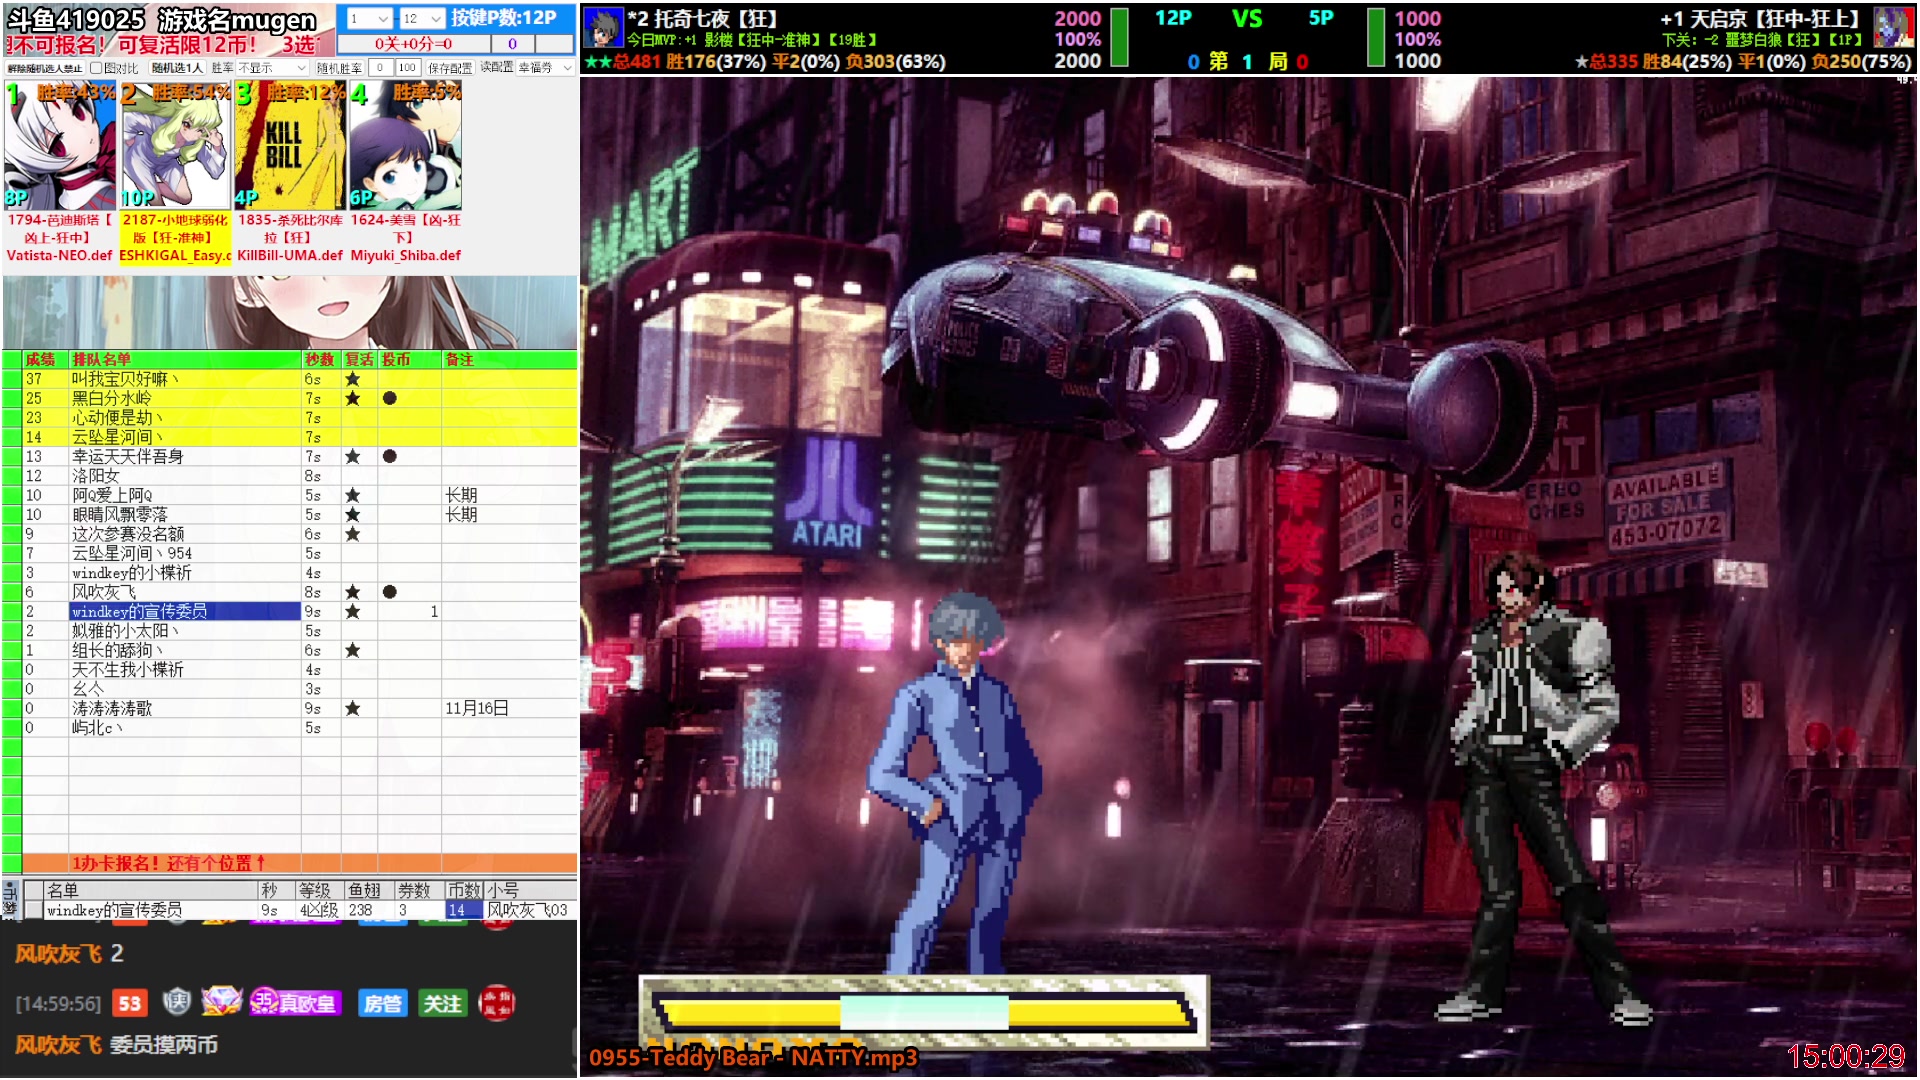Select character portrait 1 Vatista-NEO

point(60,146)
